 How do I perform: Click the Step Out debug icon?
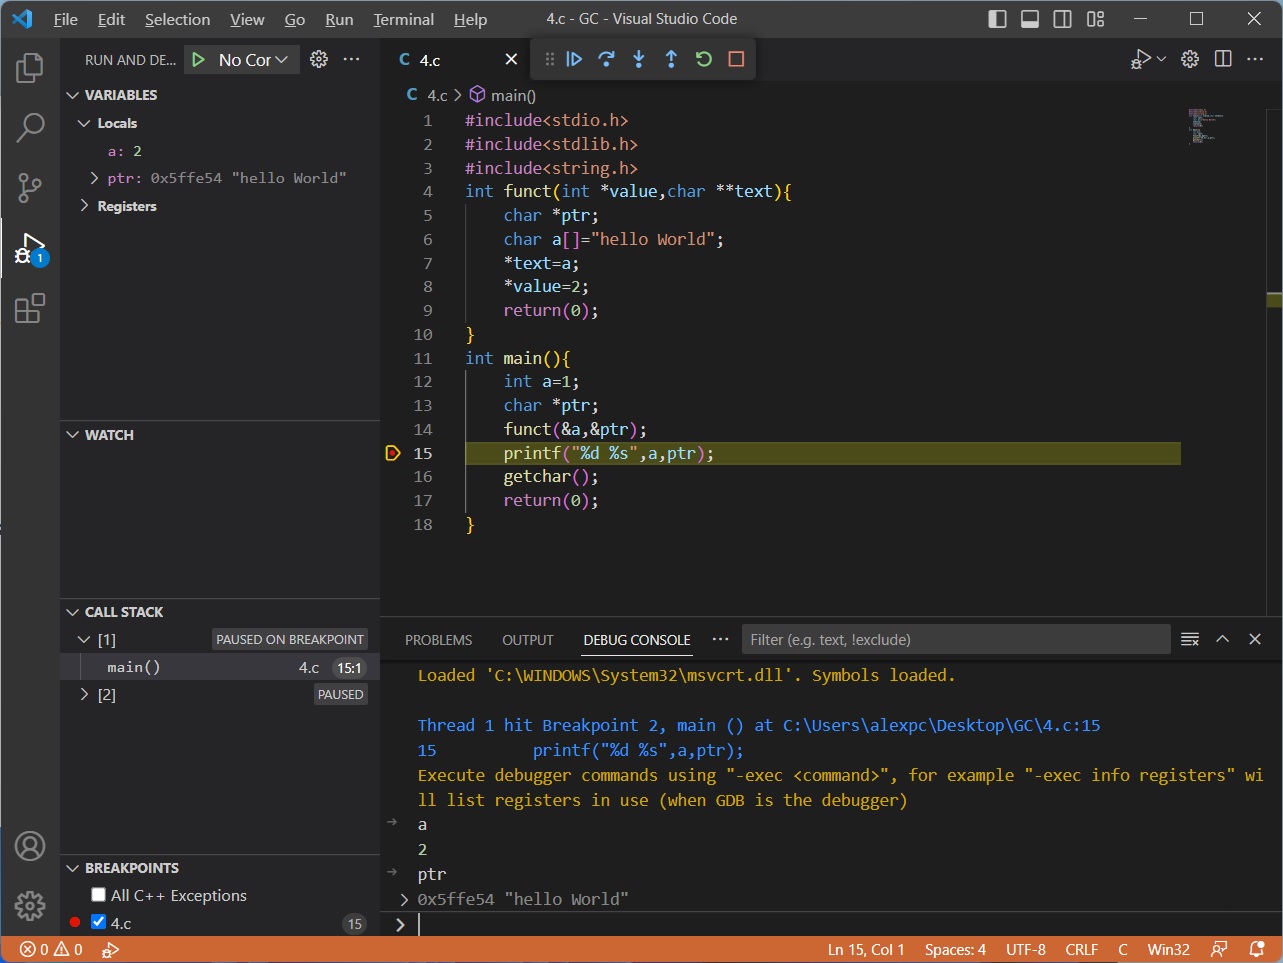click(x=671, y=59)
